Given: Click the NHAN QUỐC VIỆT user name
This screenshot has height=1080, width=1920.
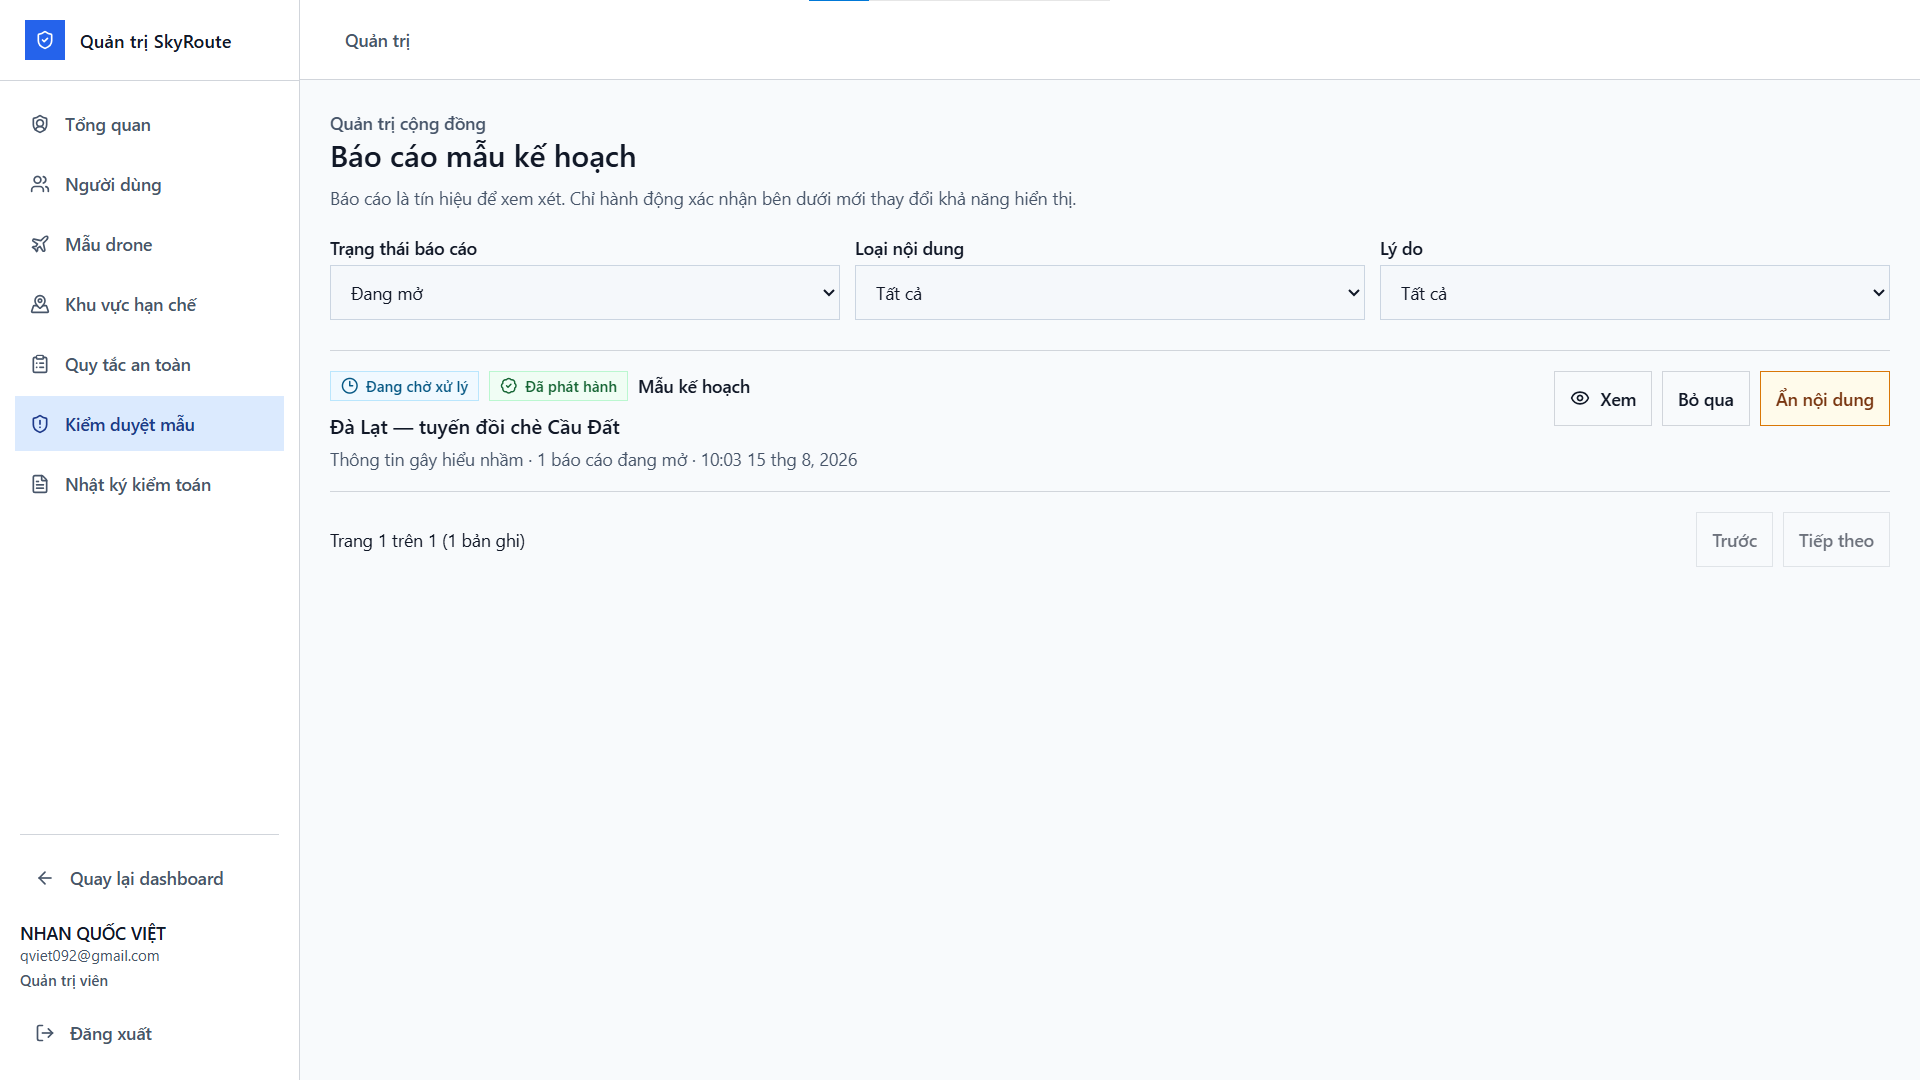Looking at the screenshot, I should click(x=93, y=933).
